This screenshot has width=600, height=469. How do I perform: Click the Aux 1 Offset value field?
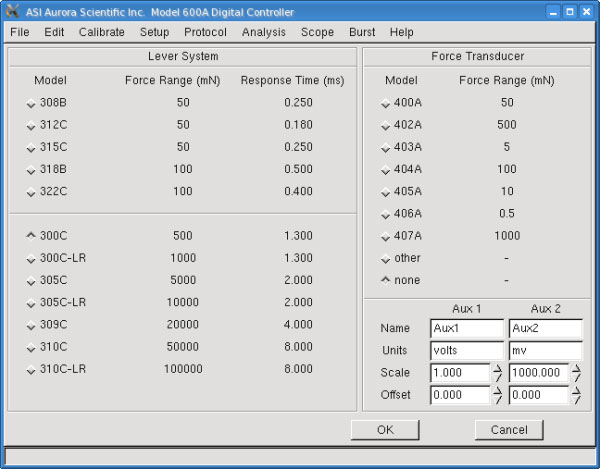pos(460,395)
